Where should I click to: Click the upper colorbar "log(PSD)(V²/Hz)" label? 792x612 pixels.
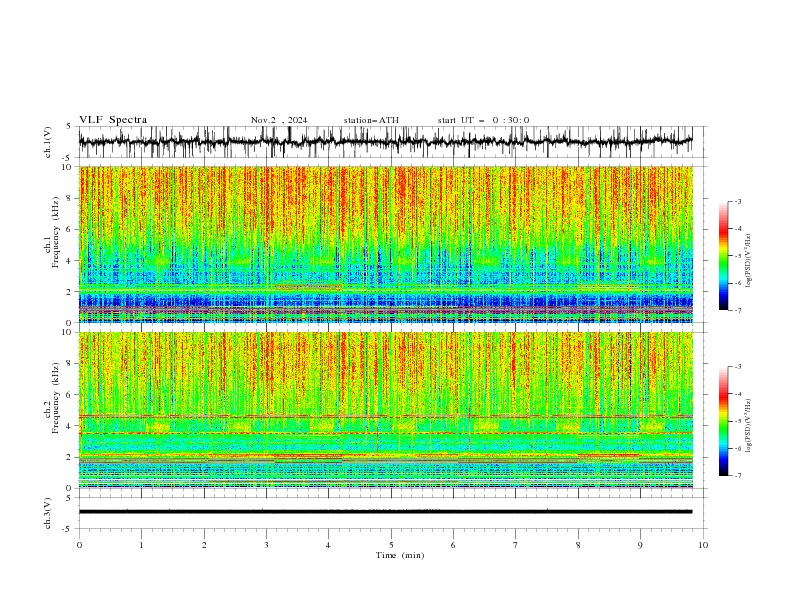[x=749, y=261]
